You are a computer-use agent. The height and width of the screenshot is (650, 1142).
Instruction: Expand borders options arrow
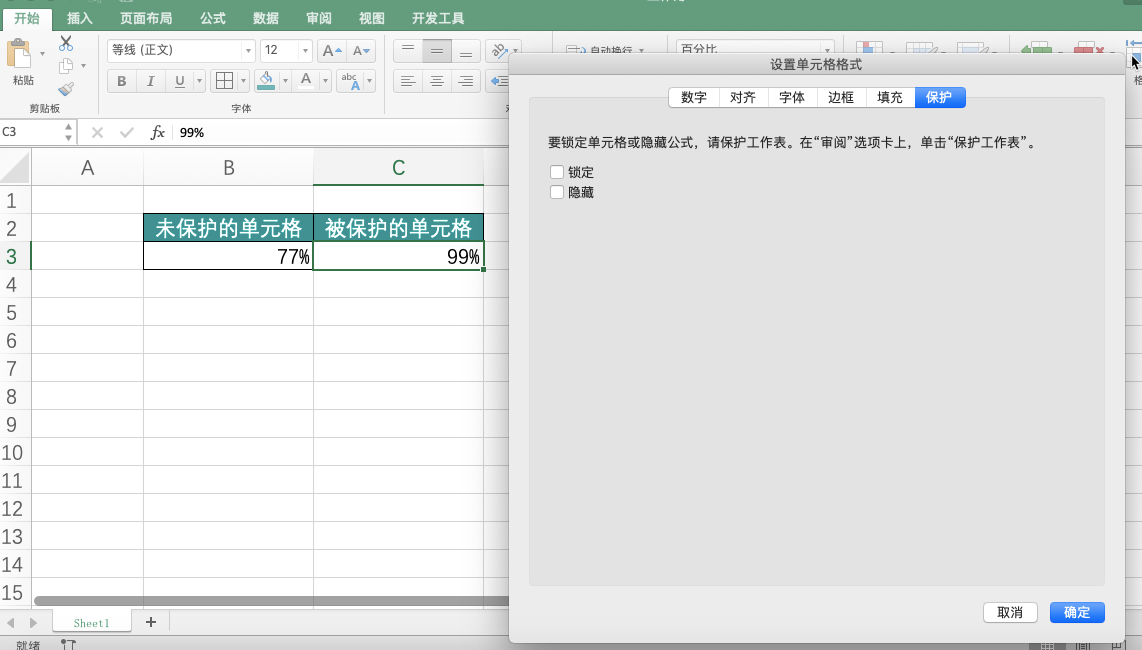243,81
